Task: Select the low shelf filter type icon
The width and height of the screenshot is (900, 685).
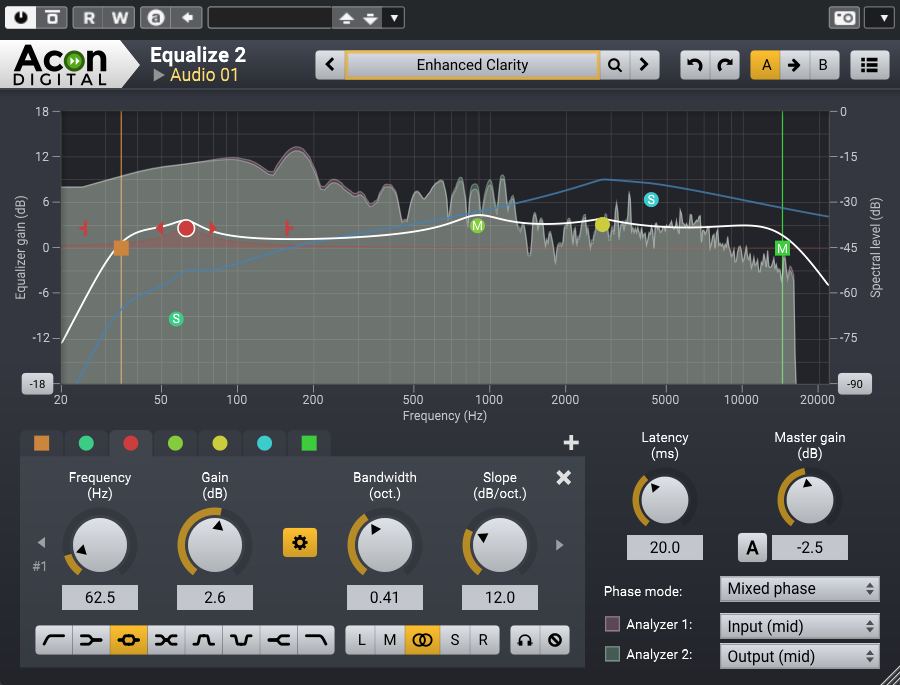Action: [91, 640]
